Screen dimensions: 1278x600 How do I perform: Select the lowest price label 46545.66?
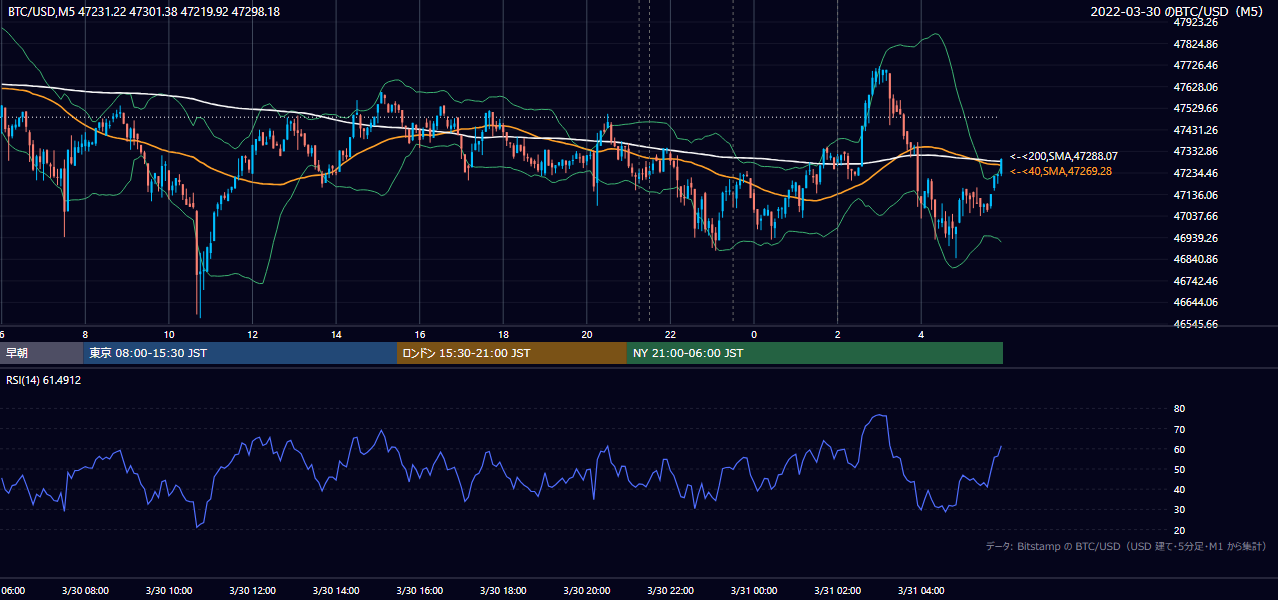pyautogui.click(x=1195, y=324)
